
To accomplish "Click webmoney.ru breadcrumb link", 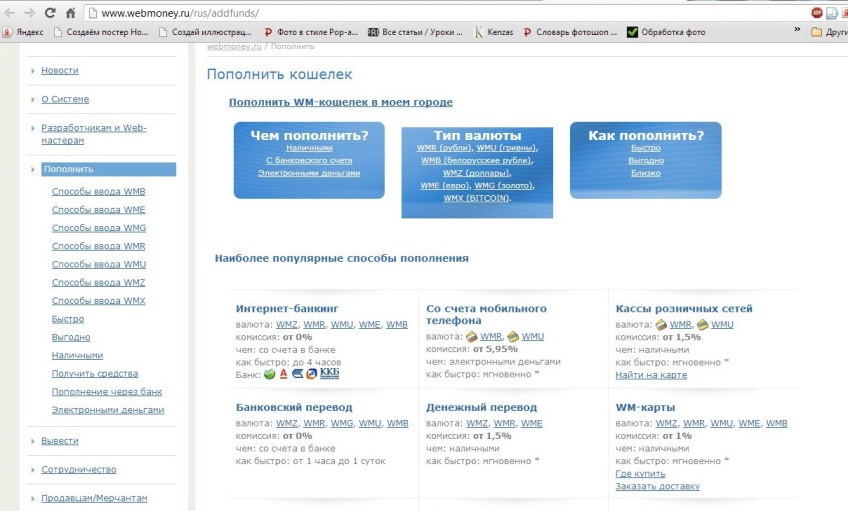I will [234, 47].
